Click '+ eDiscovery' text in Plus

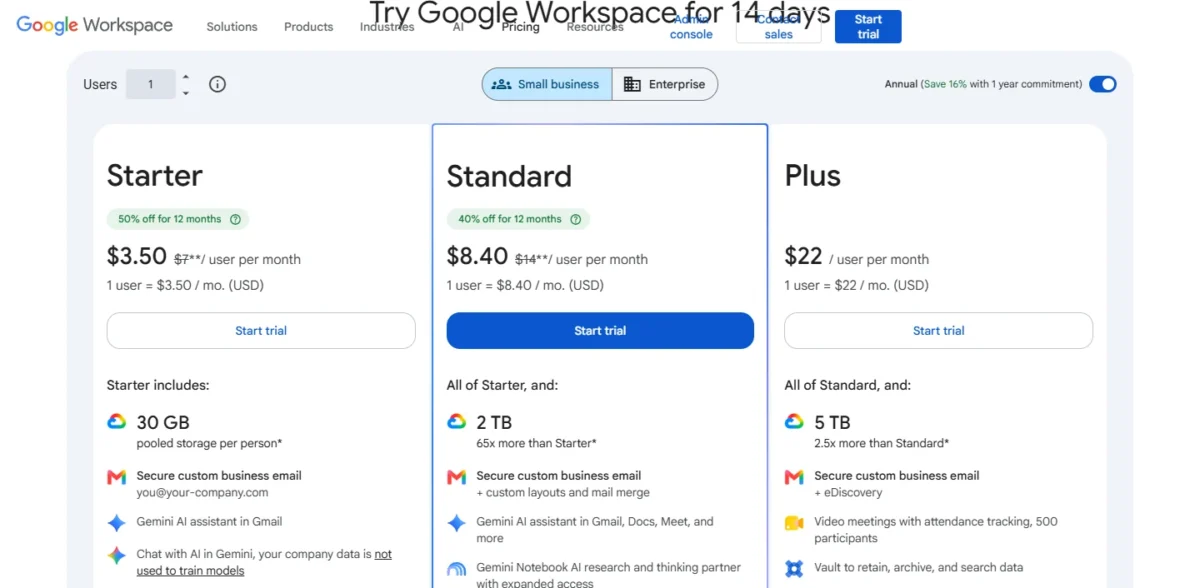tap(848, 492)
